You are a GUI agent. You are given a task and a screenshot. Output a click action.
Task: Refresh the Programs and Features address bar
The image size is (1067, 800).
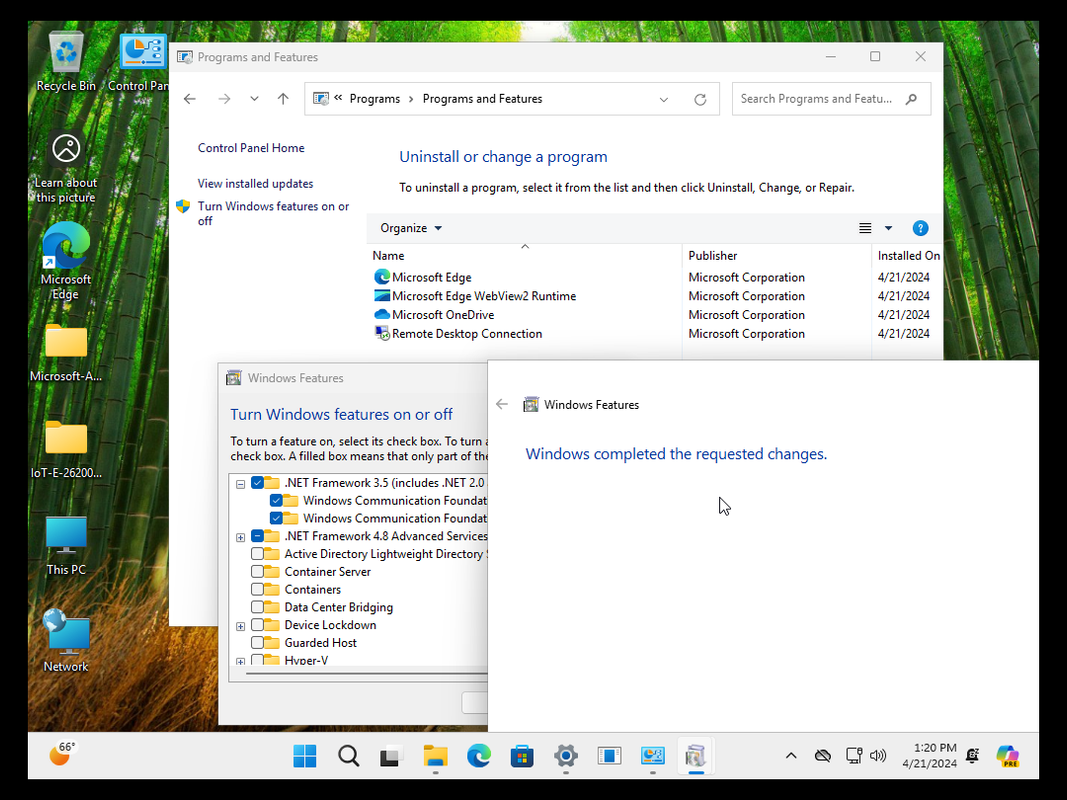tap(700, 99)
